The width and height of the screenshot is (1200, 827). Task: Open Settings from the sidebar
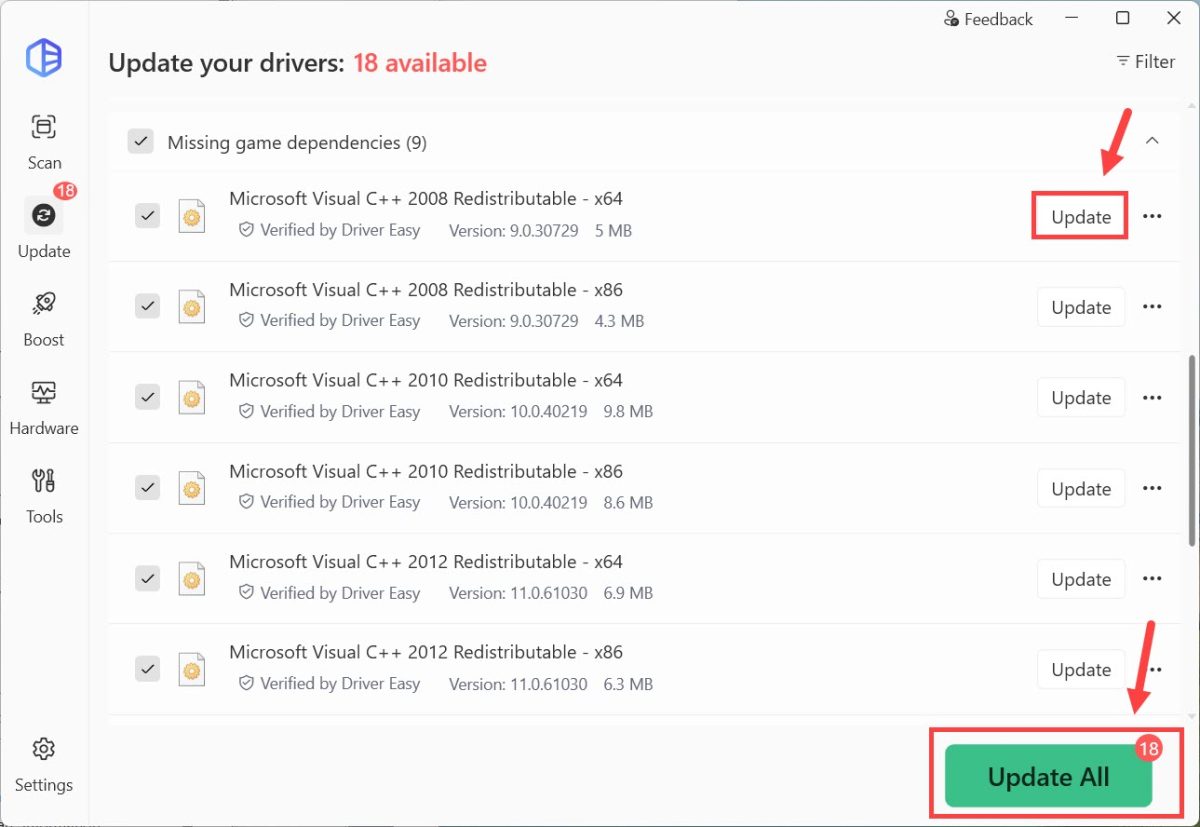pyautogui.click(x=44, y=764)
